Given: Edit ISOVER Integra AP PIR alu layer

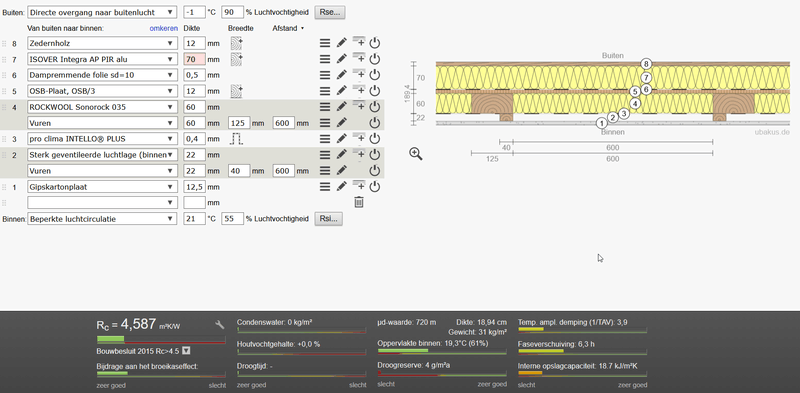Looking at the screenshot, I should tap(342, 59).
